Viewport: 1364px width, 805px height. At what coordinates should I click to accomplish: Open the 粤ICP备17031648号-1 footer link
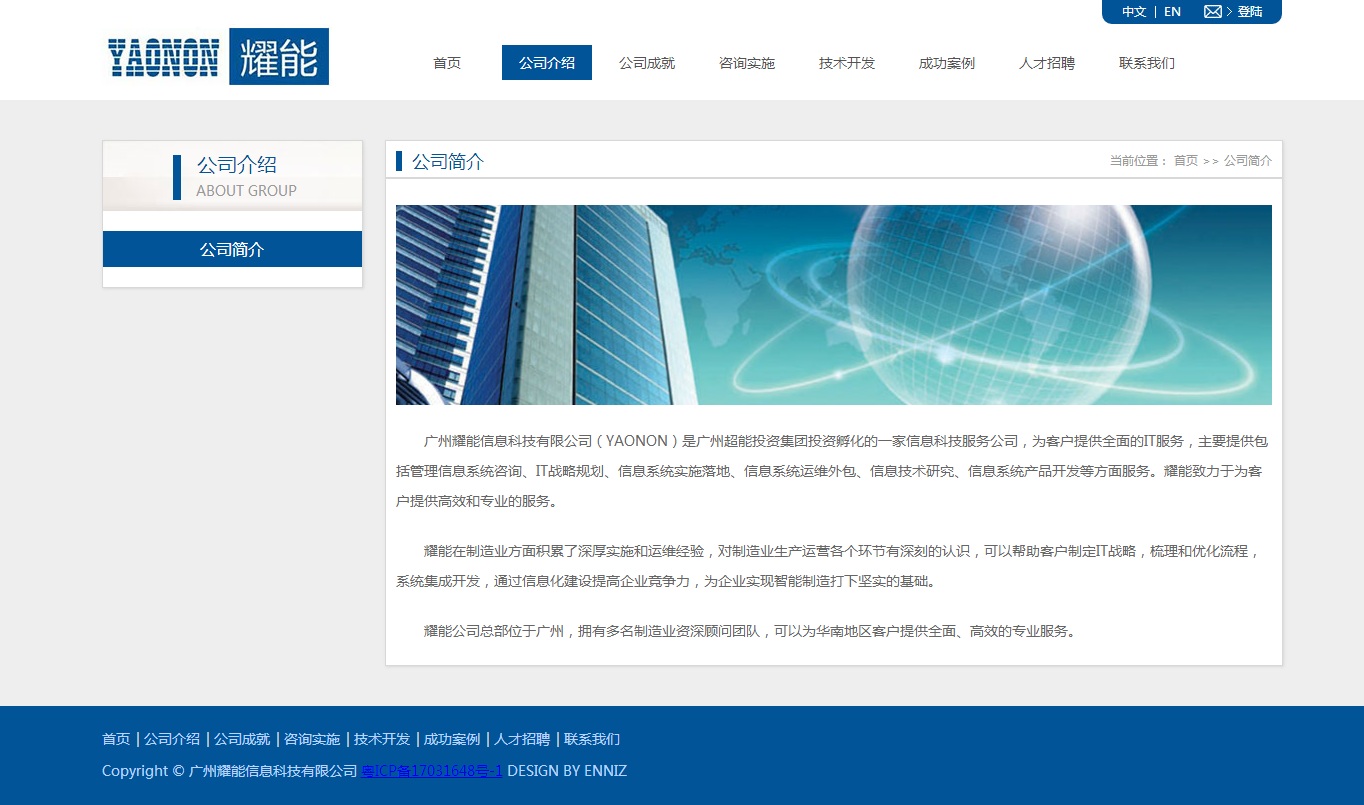[431, 771]
